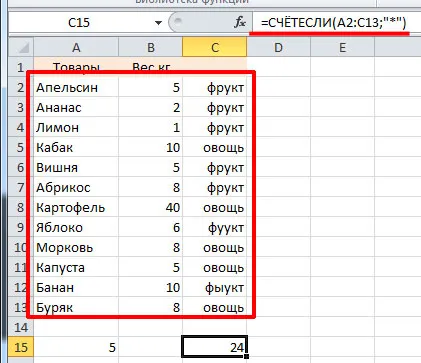Click cell with text Вишня
Image resolution: width=421 pixels, height=363 pixels.
click(x=76, y=167)
